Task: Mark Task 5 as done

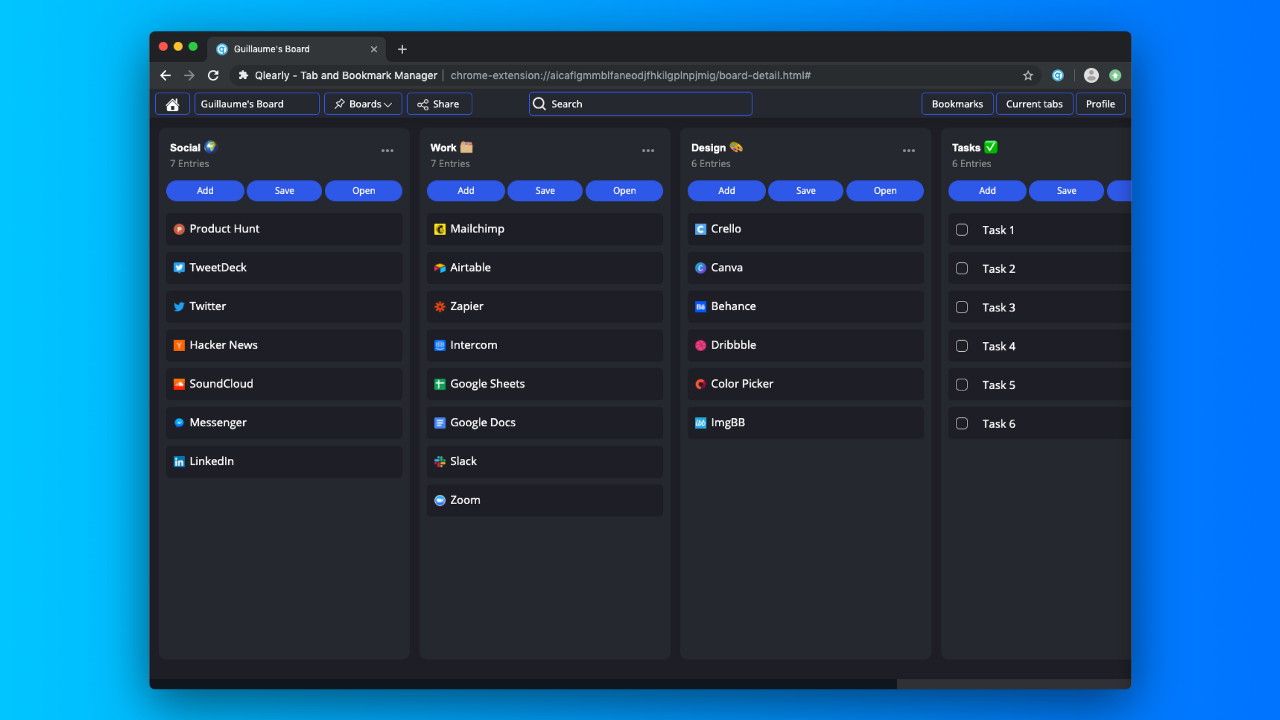Action: click(x=962, y=385)
